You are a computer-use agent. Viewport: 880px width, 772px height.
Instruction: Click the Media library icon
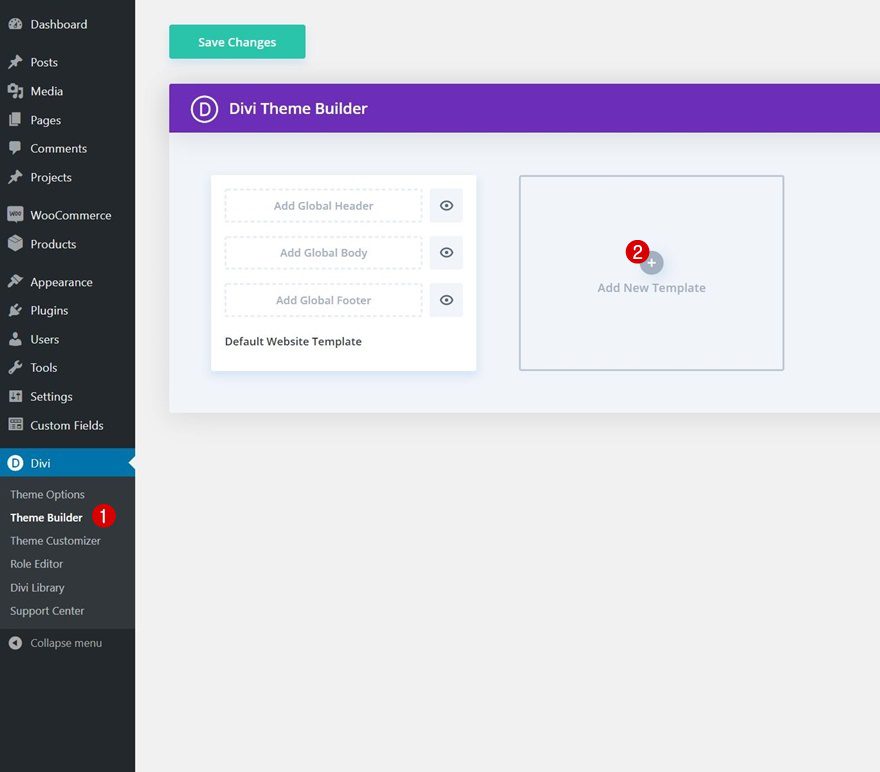tap(18, 91)
